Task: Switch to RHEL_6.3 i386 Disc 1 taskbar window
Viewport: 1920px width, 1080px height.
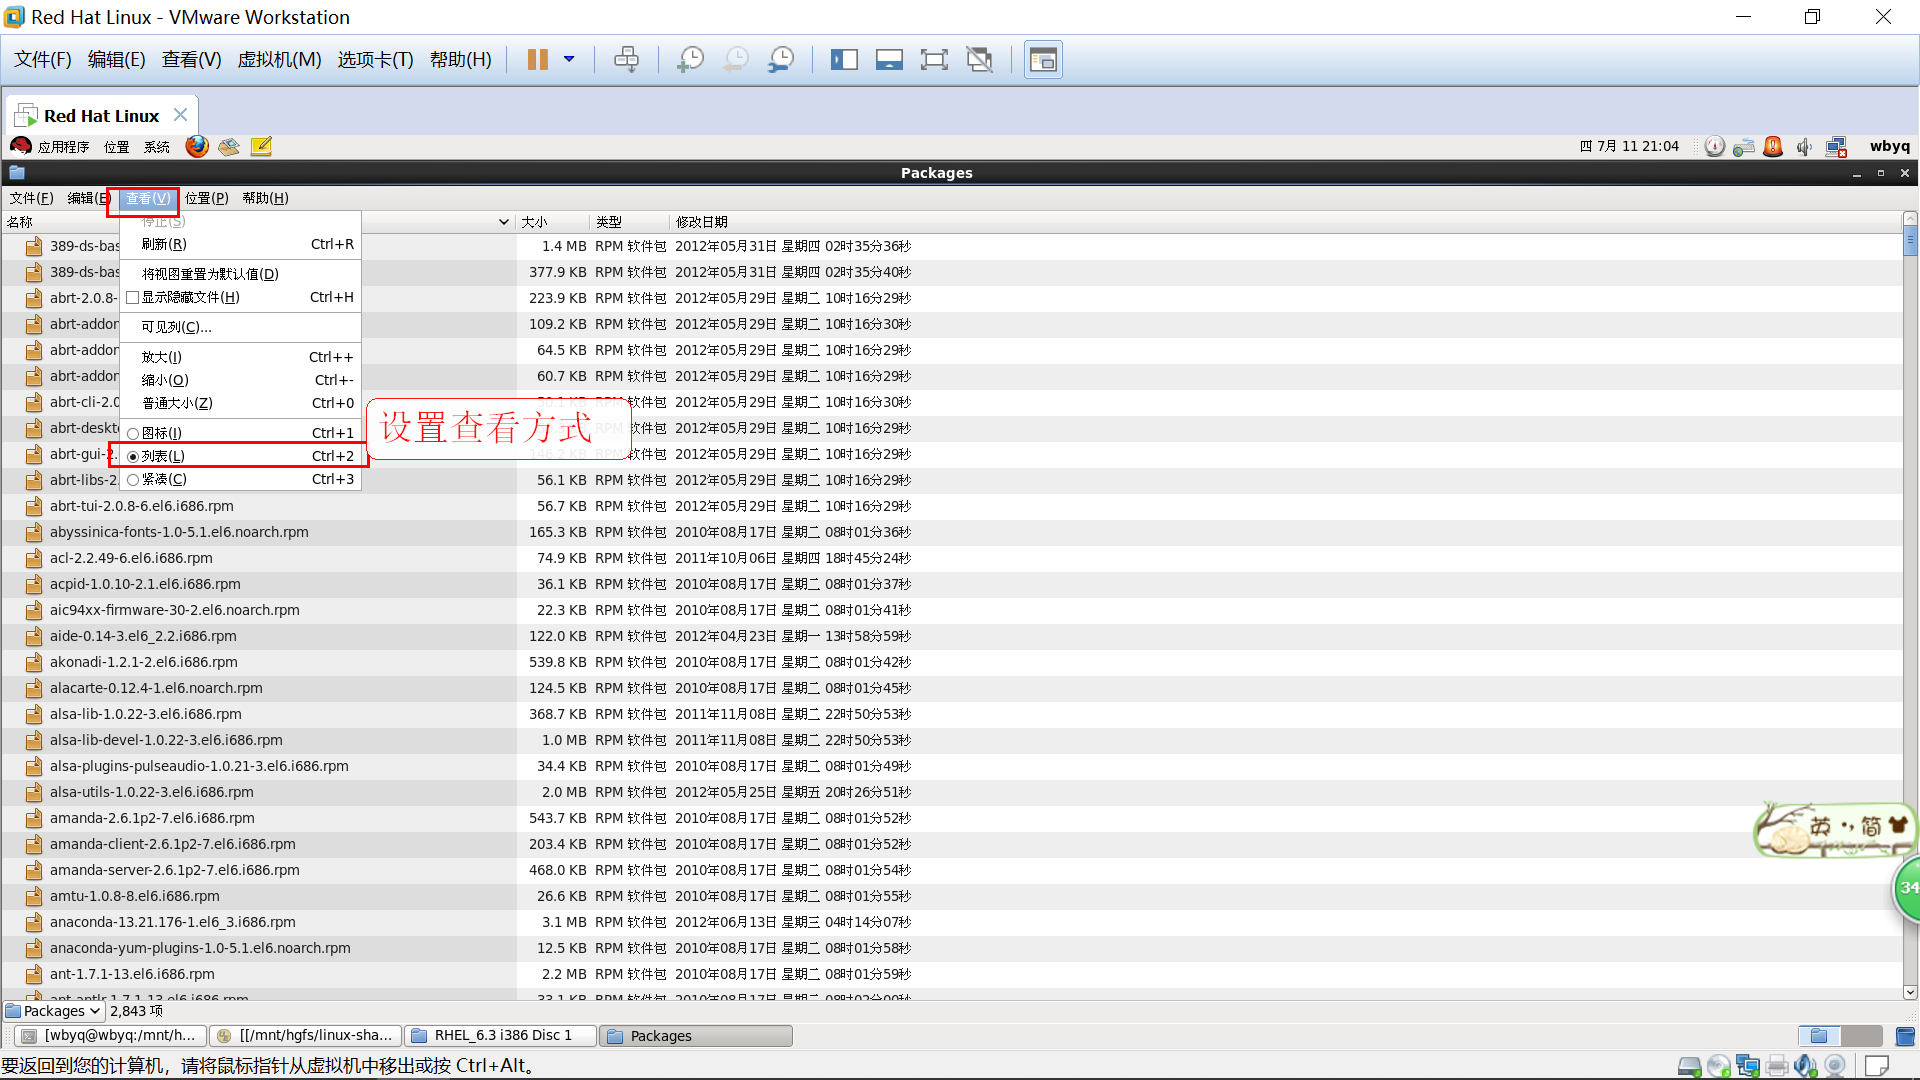Action: click(x=502, y=1036)
